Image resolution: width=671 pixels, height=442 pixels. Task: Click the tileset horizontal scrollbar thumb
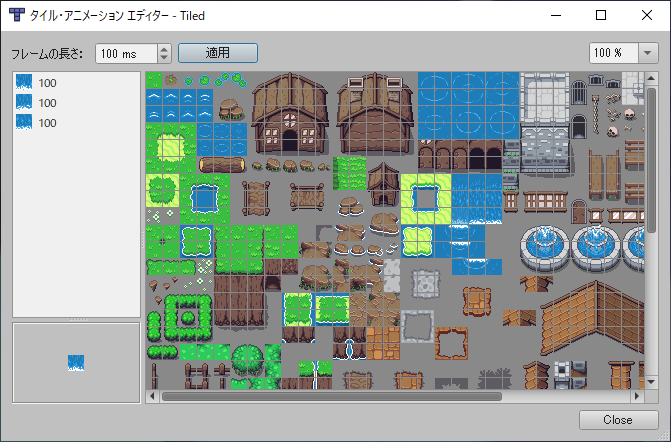332,396
